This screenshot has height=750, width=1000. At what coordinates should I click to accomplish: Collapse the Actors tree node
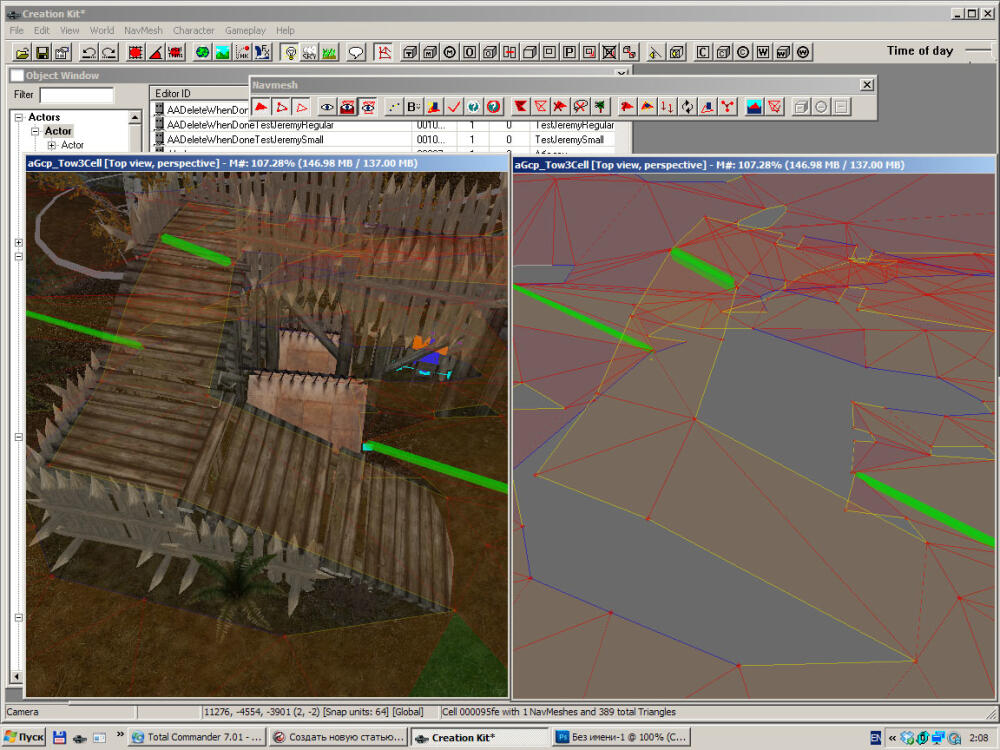point(19,117)
